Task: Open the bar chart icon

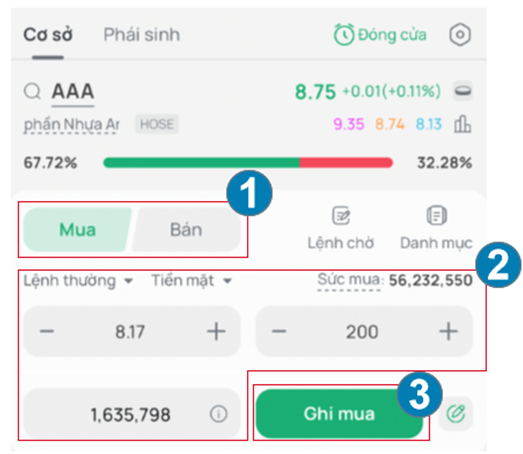Action: (462, 124)
